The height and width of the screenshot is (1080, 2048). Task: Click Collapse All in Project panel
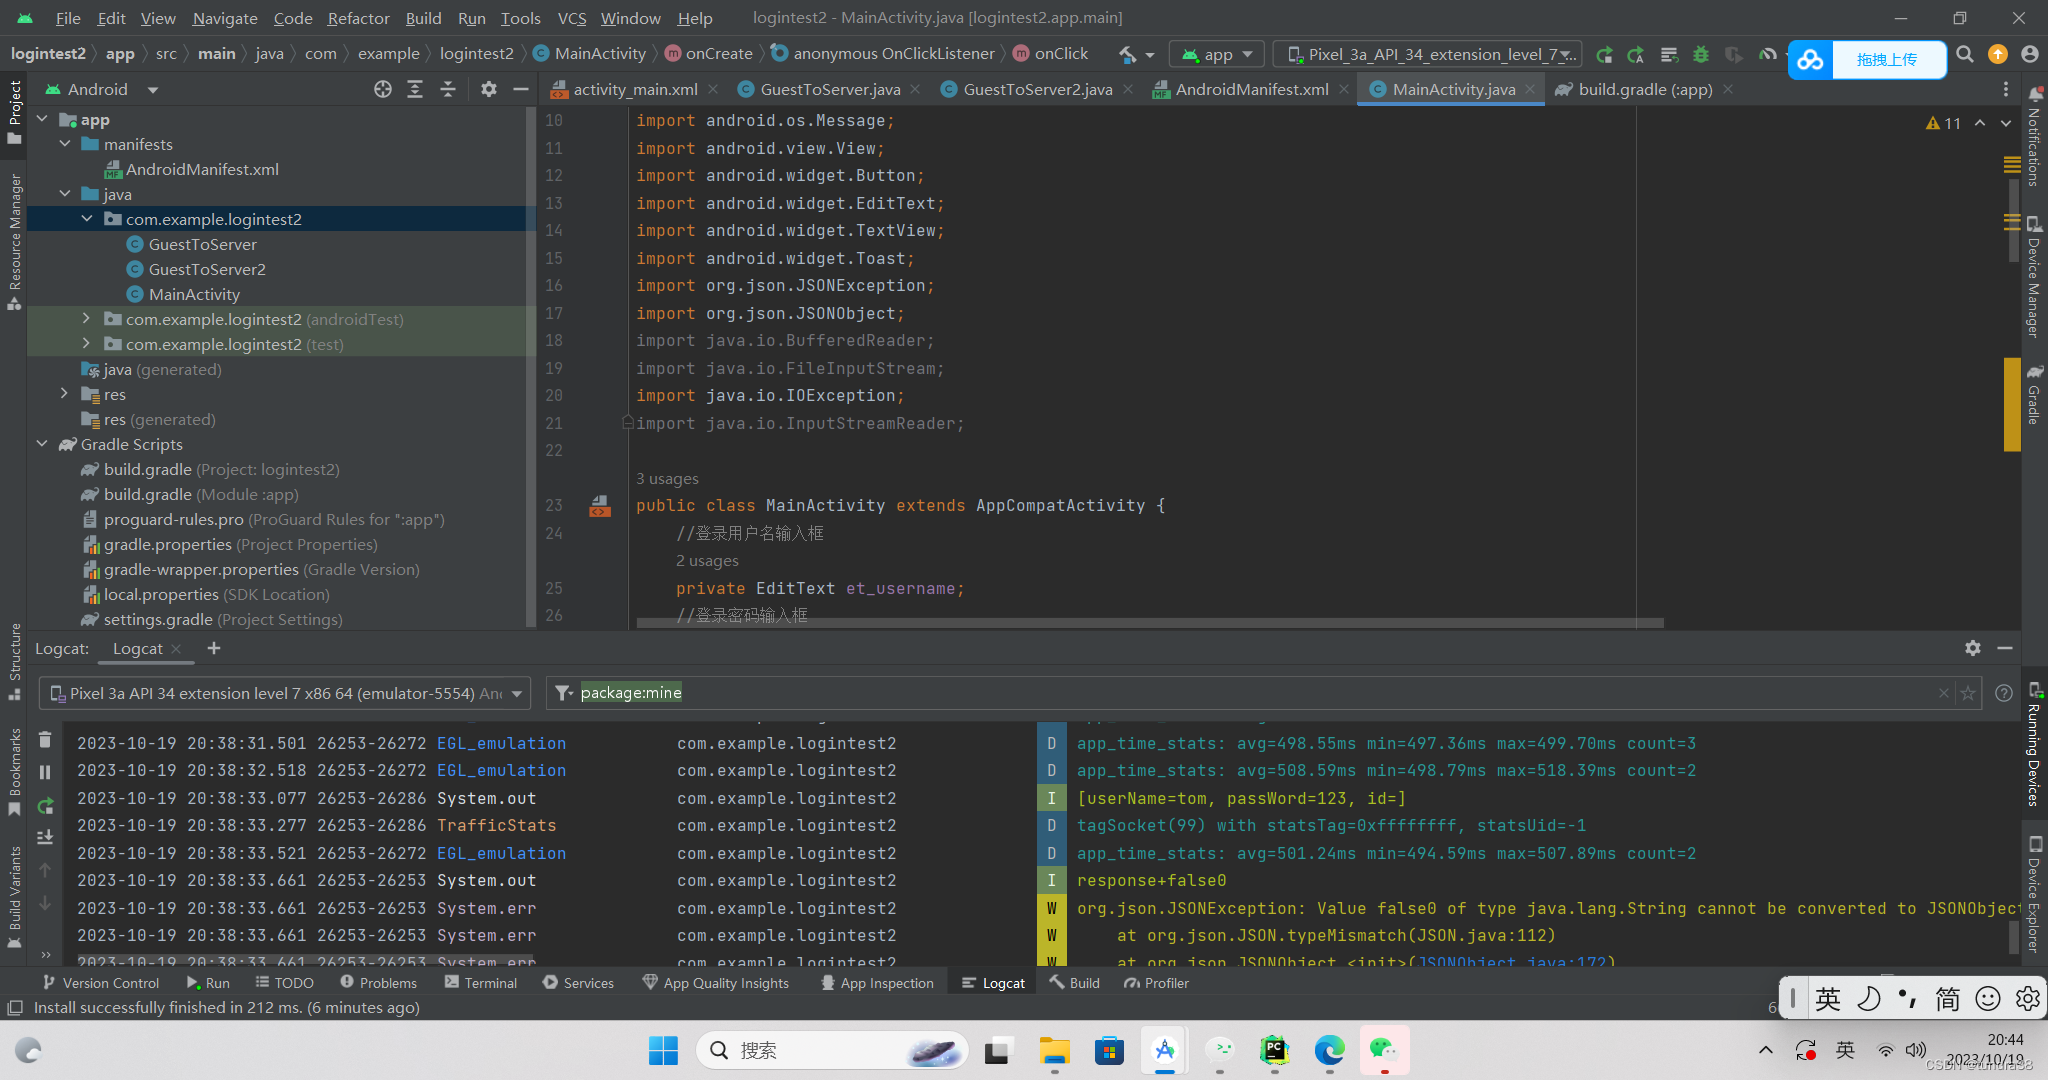[448, 89]
